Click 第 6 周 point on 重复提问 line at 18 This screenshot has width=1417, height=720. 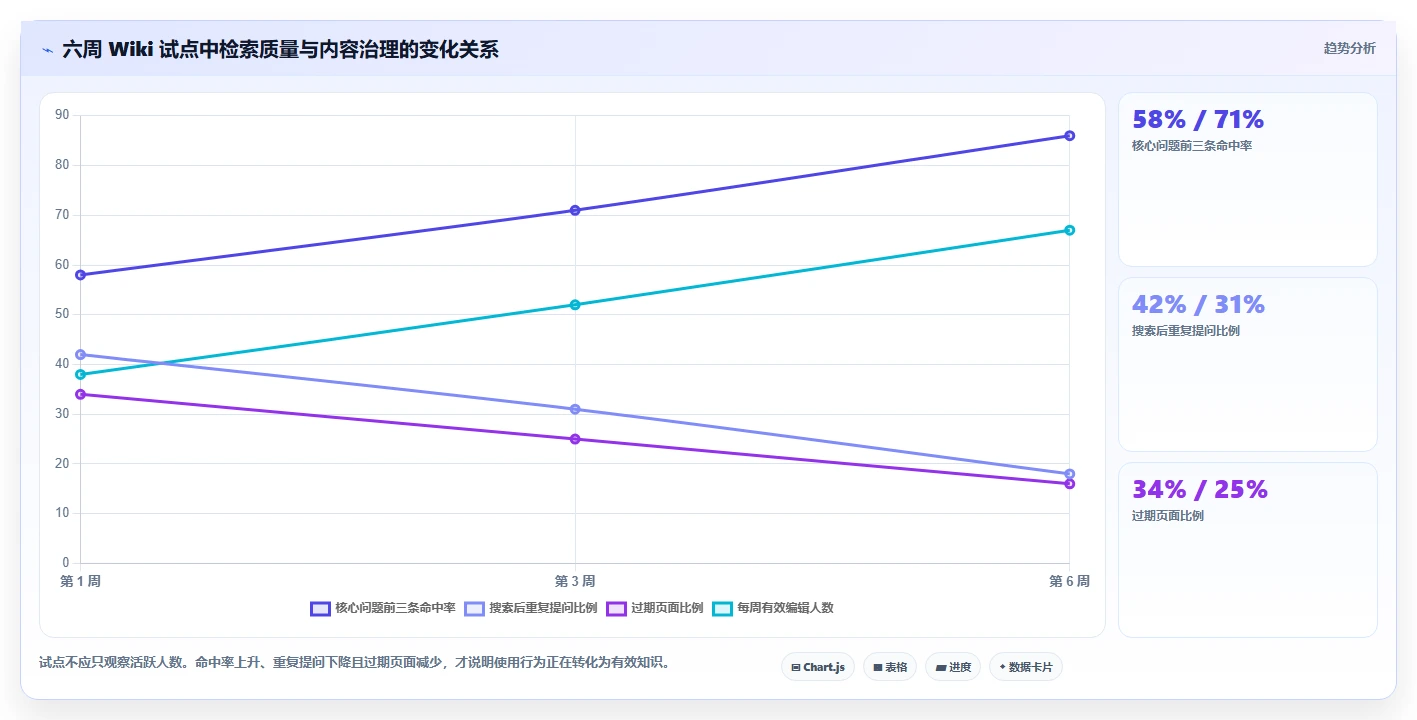tap(1069, 474)
